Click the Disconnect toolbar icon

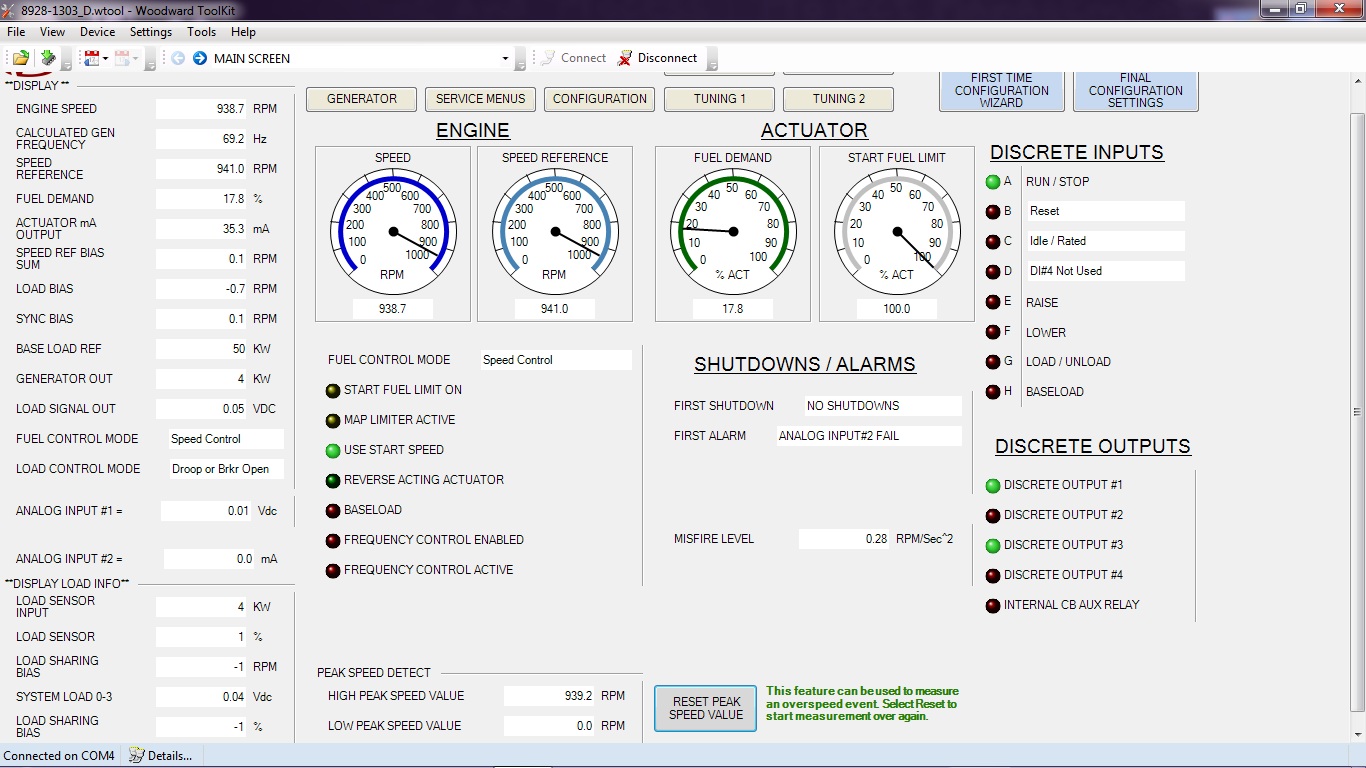pyautogui.click(x=625, y=57)
